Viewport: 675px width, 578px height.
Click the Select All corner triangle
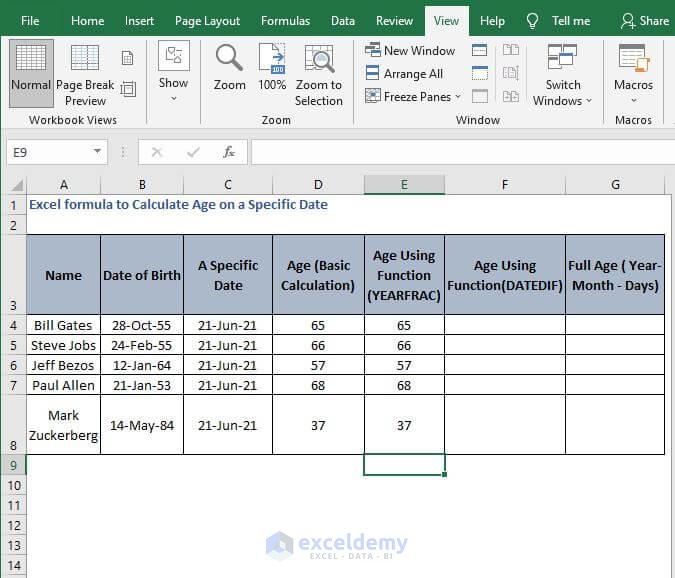(x=17, y=185)
